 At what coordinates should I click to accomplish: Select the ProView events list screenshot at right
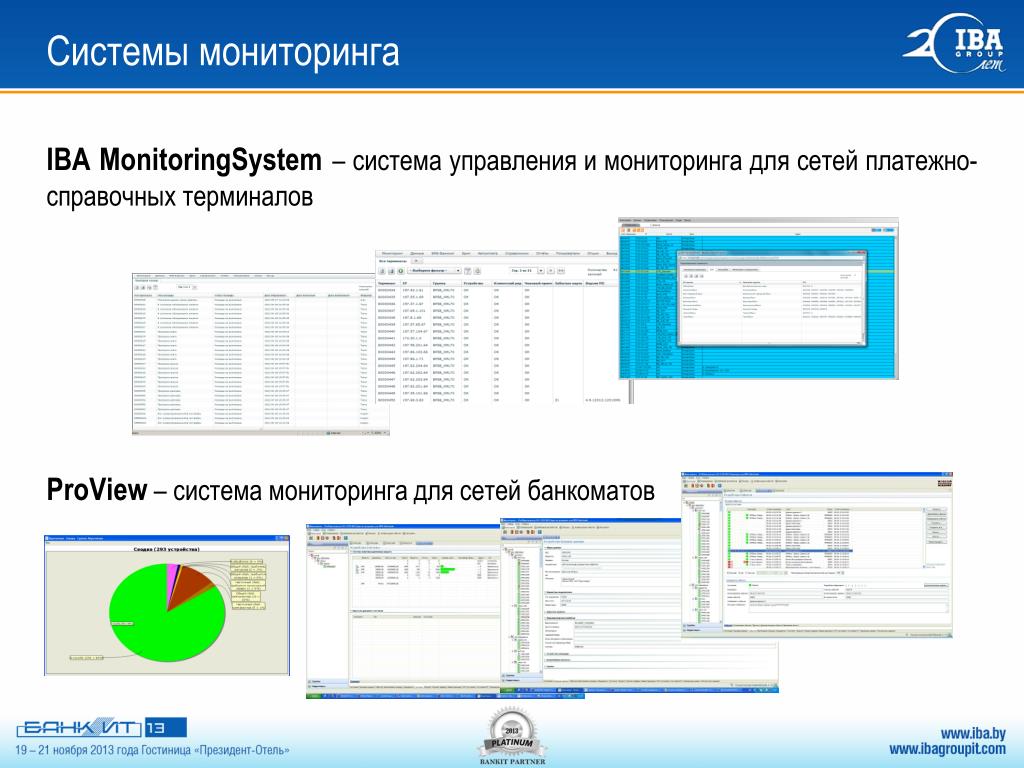coord(816,554)
